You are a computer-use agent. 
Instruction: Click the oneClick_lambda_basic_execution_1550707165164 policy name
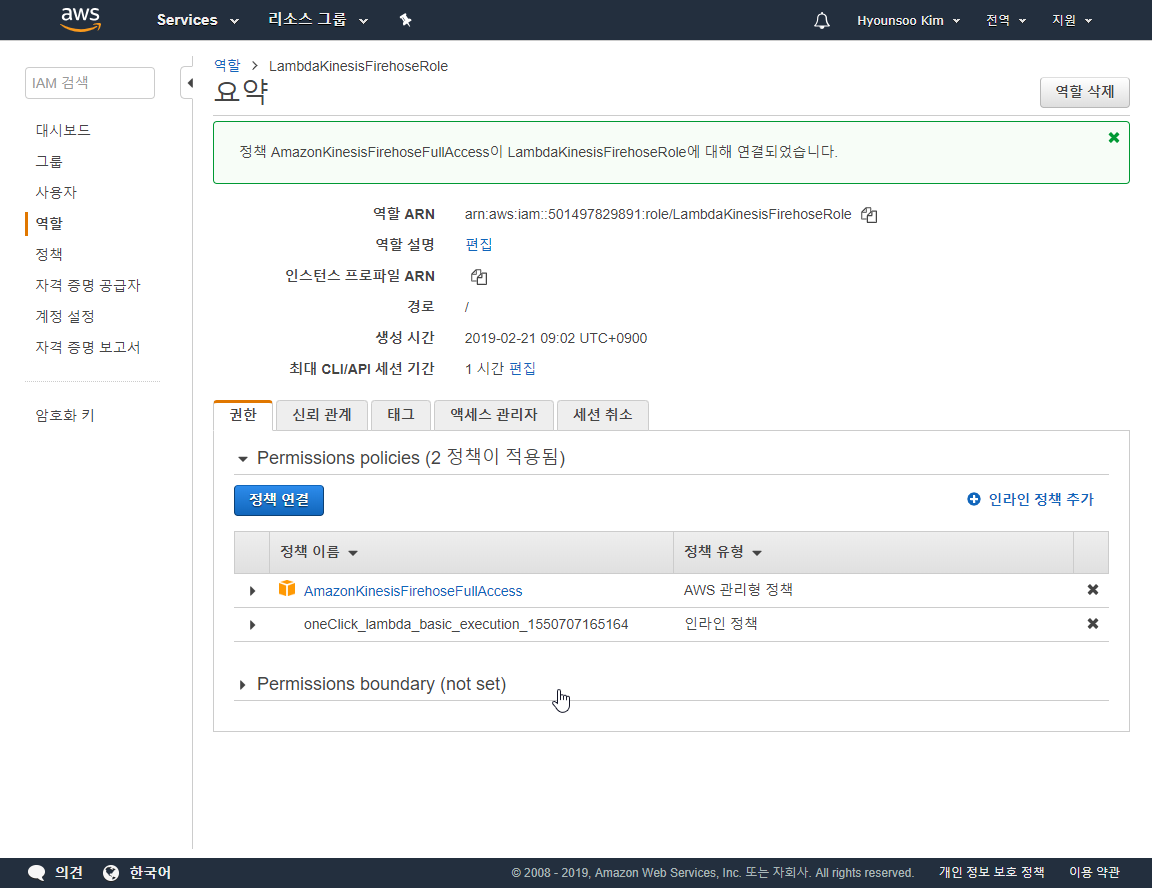click(x=466, y=624)
